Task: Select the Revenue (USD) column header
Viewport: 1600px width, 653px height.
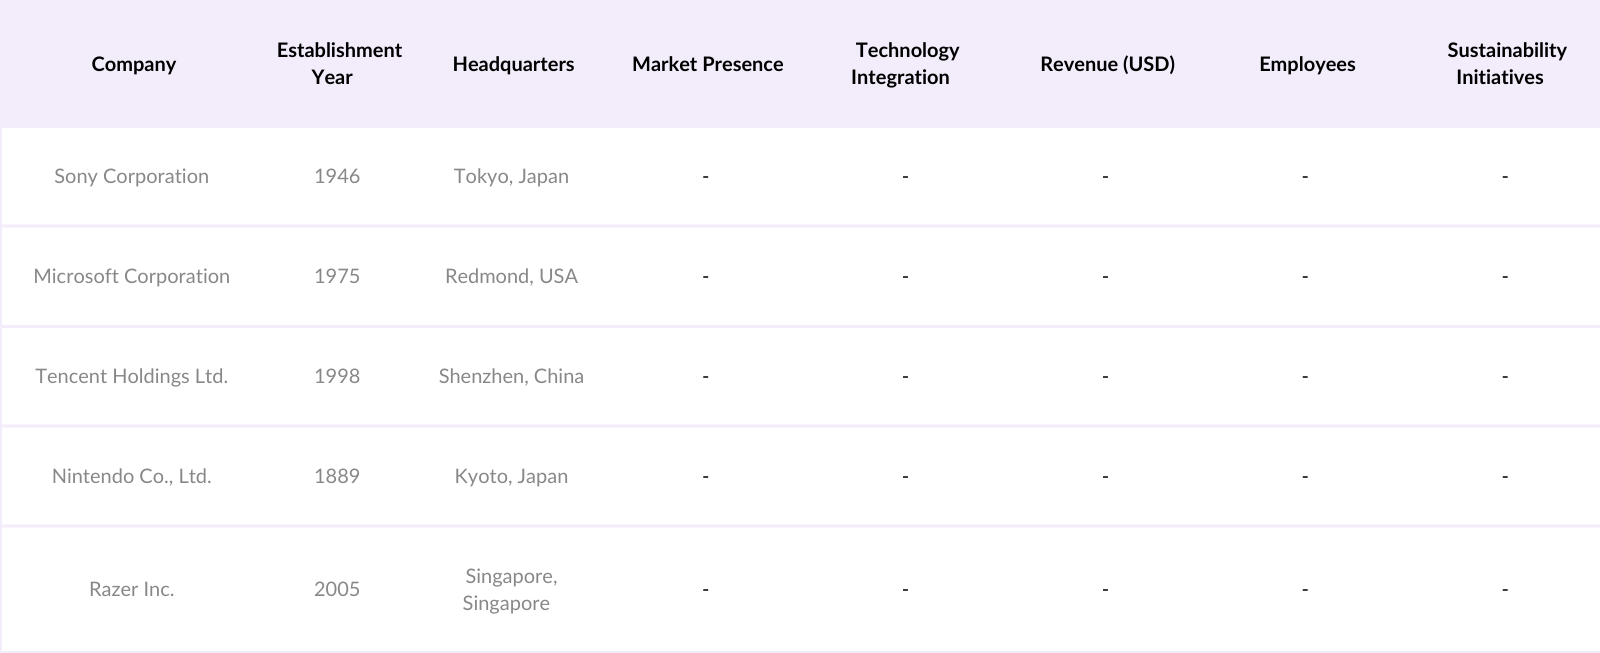Action: point(1107,64)
